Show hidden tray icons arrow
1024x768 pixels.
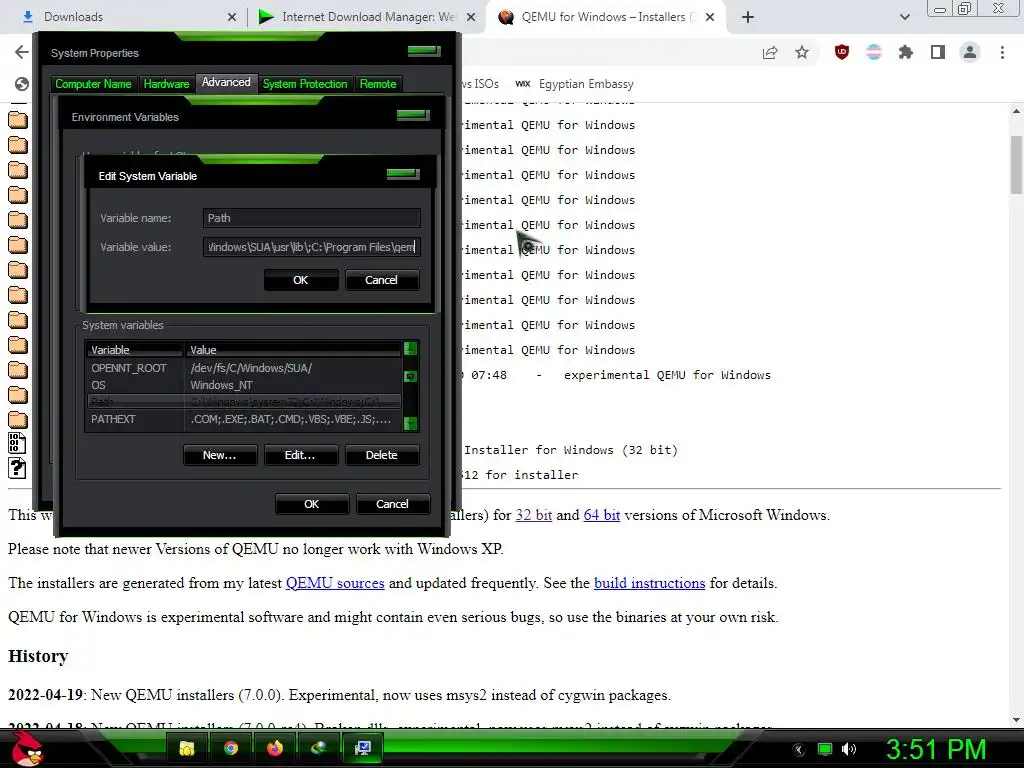pyautogui.click(x=799, y=750)
